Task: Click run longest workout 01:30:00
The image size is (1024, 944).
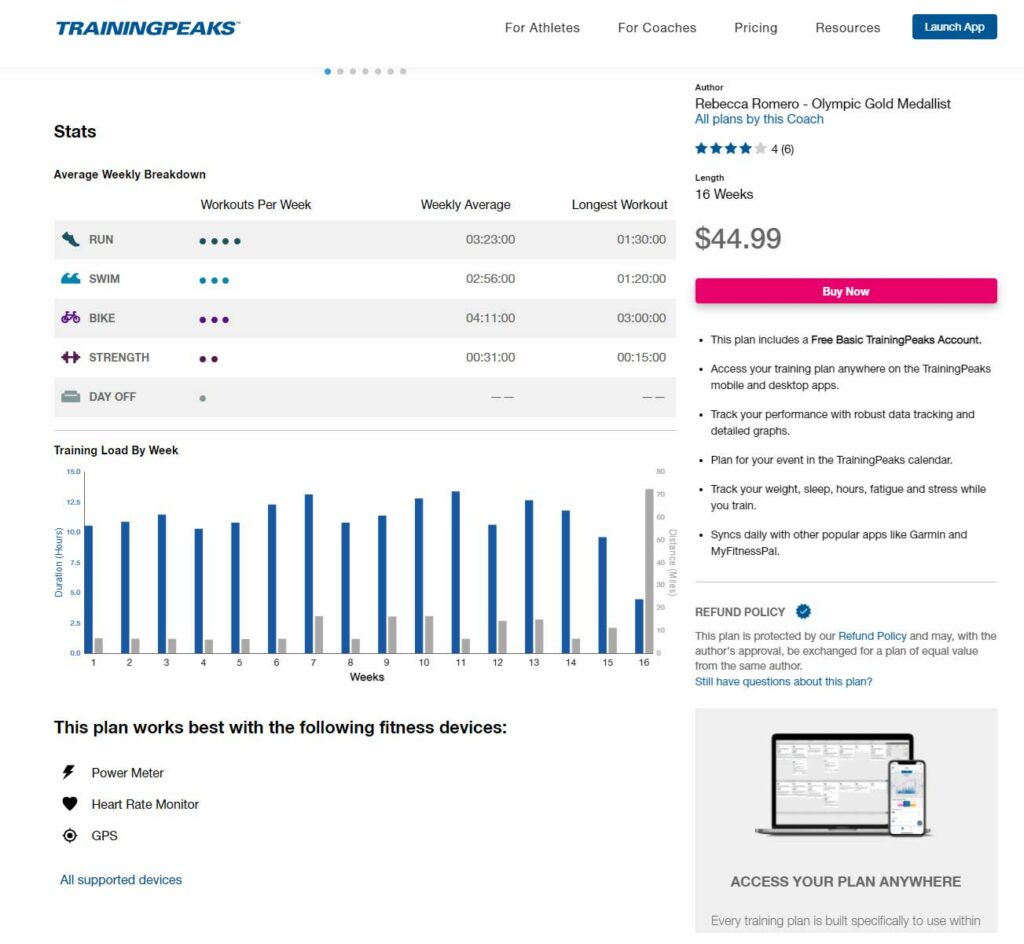Action: [641, 240]
